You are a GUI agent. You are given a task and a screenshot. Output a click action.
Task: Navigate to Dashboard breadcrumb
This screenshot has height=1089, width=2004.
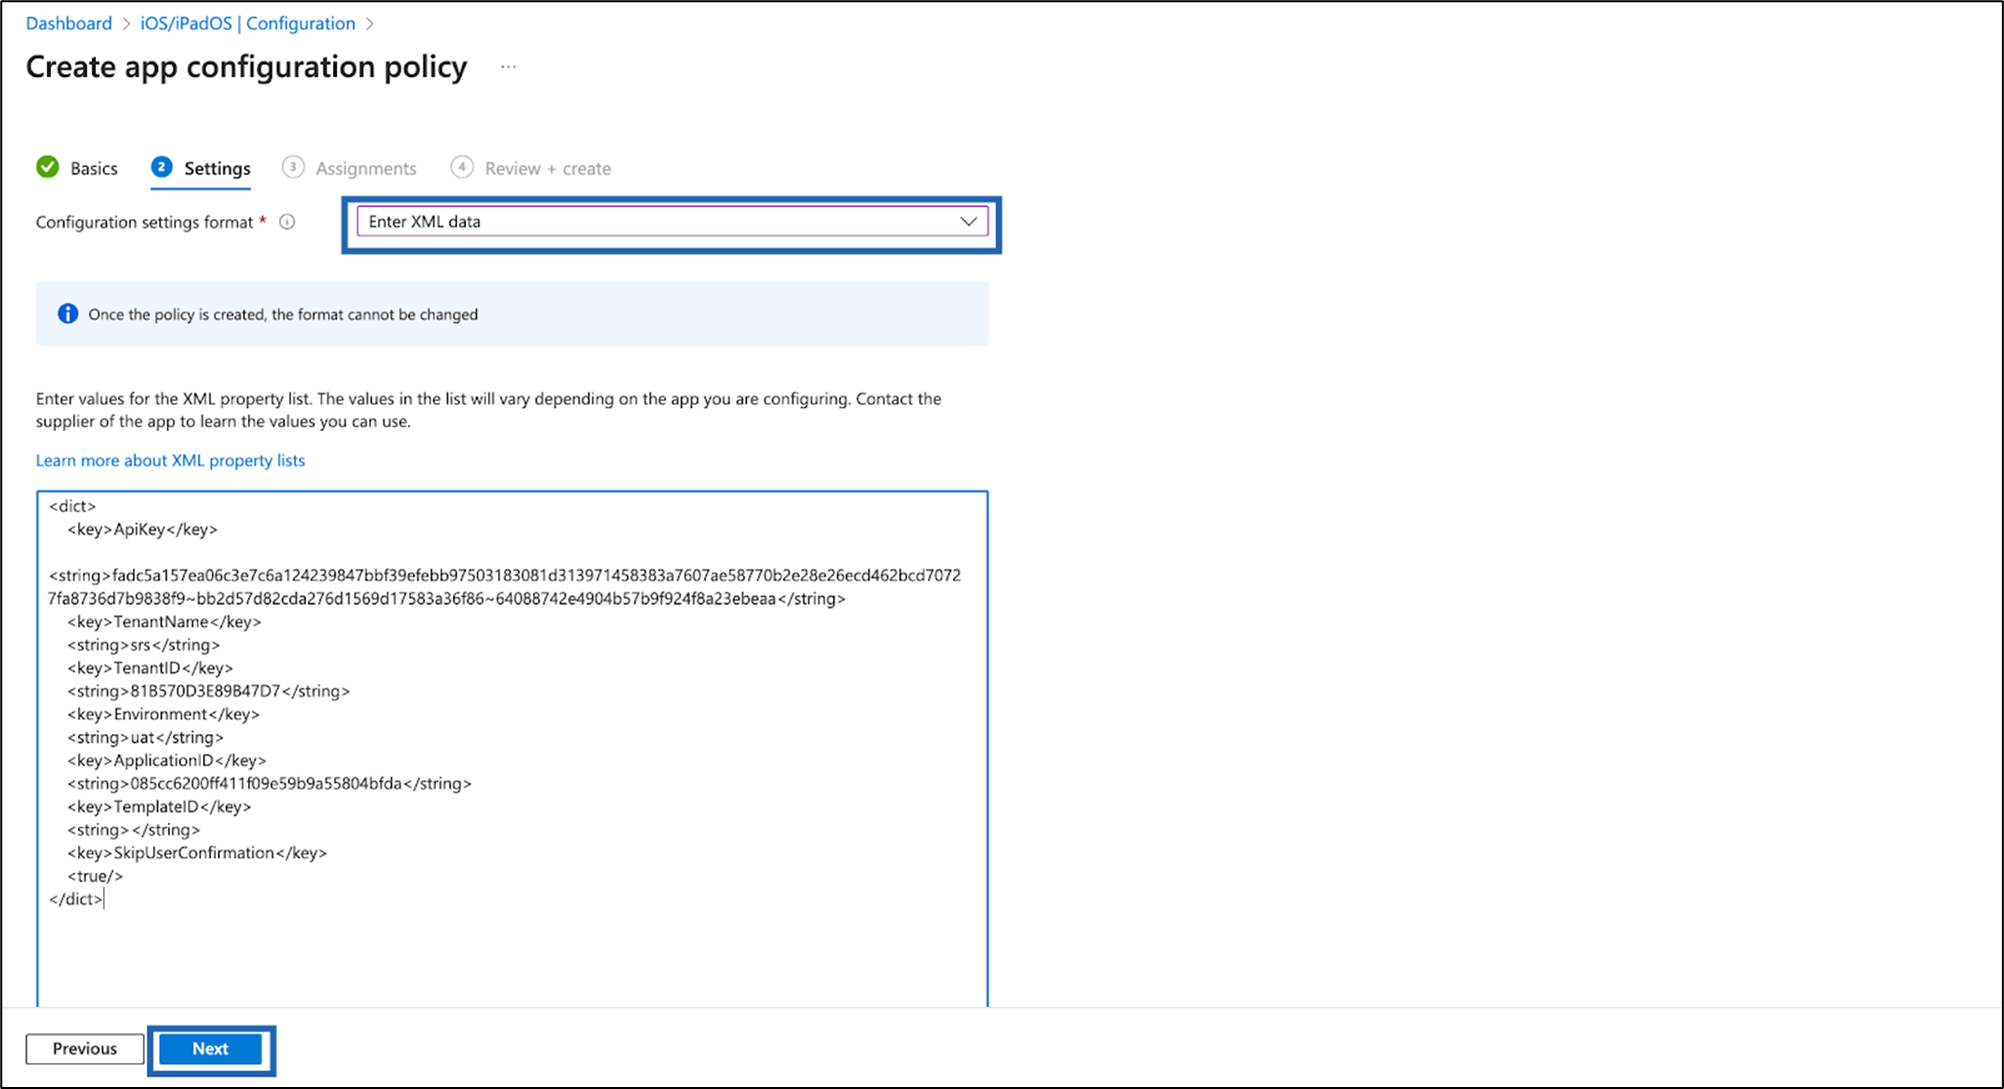69,23
